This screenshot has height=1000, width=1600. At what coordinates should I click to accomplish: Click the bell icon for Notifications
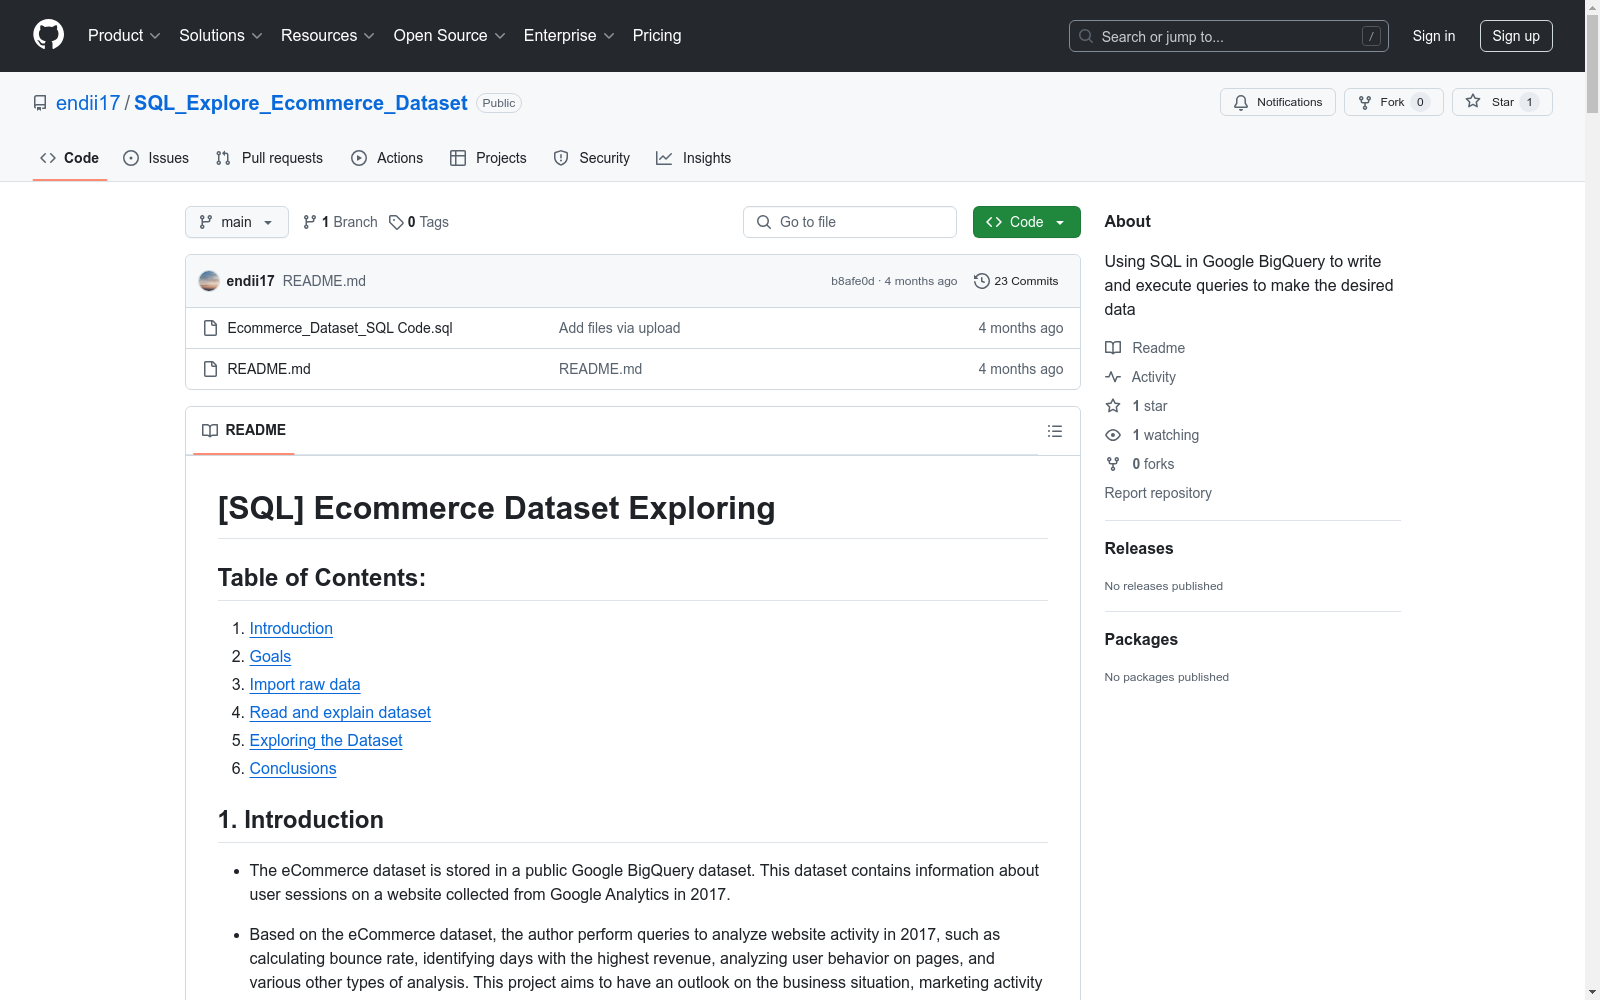tap(1241, 102)
